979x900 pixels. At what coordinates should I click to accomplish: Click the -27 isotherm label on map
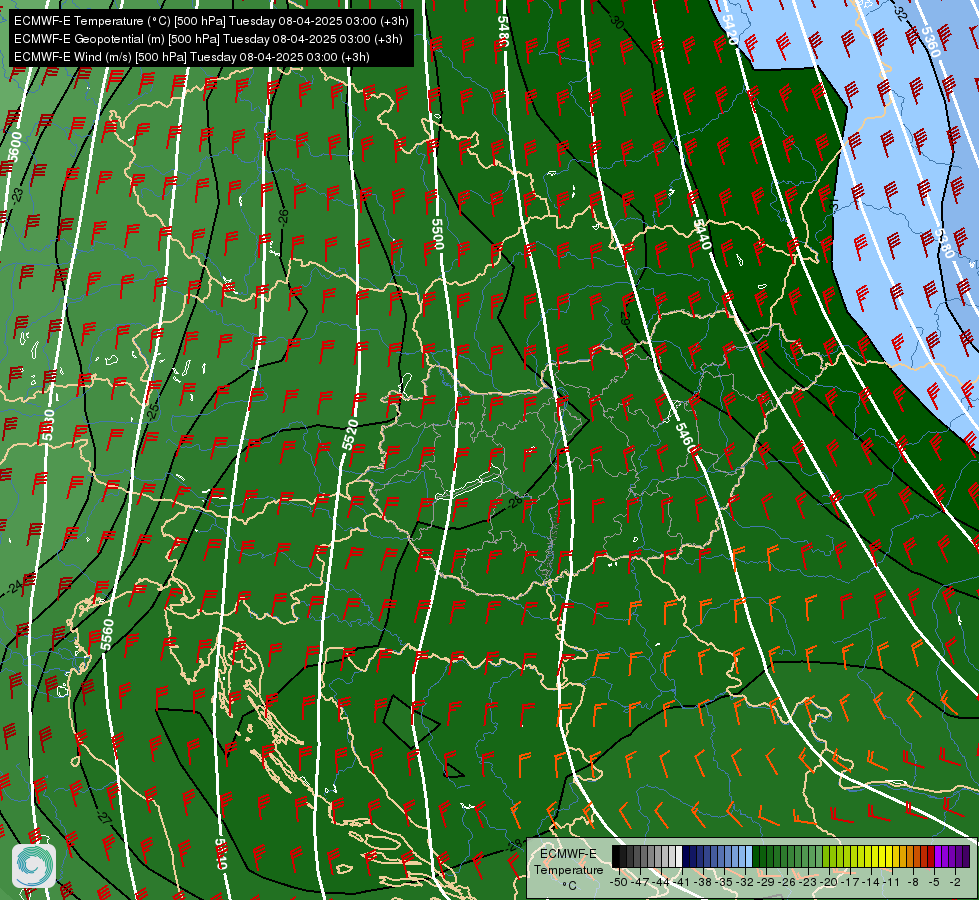coord(105,816)
